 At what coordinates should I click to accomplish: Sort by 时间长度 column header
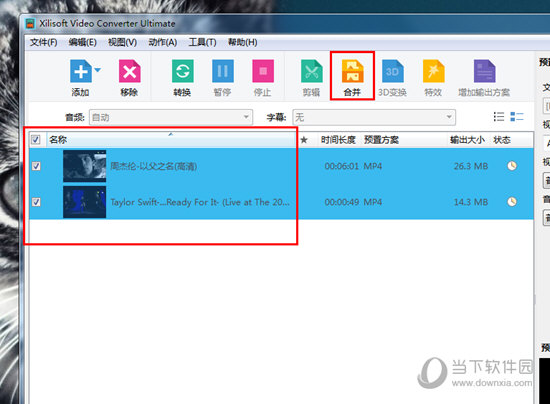pos(338,140)
